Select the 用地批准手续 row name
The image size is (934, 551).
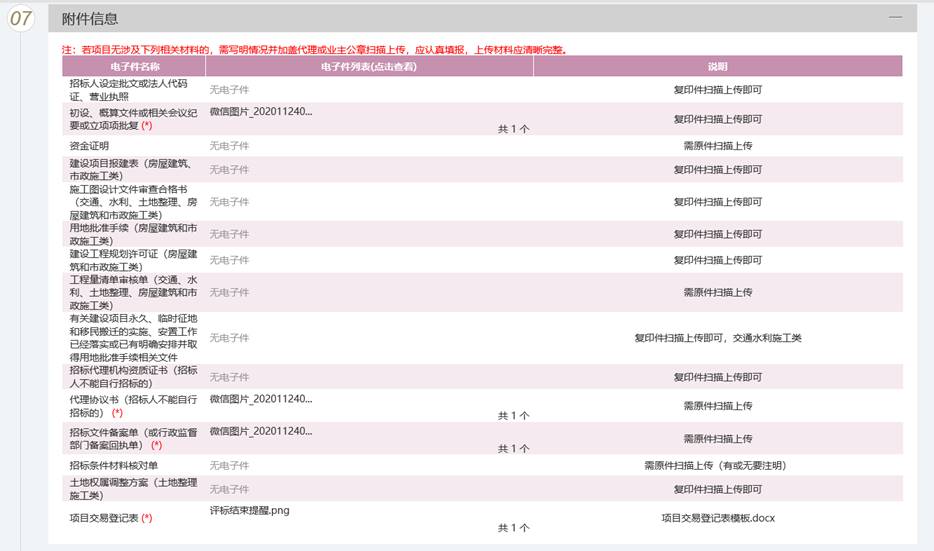133,234
